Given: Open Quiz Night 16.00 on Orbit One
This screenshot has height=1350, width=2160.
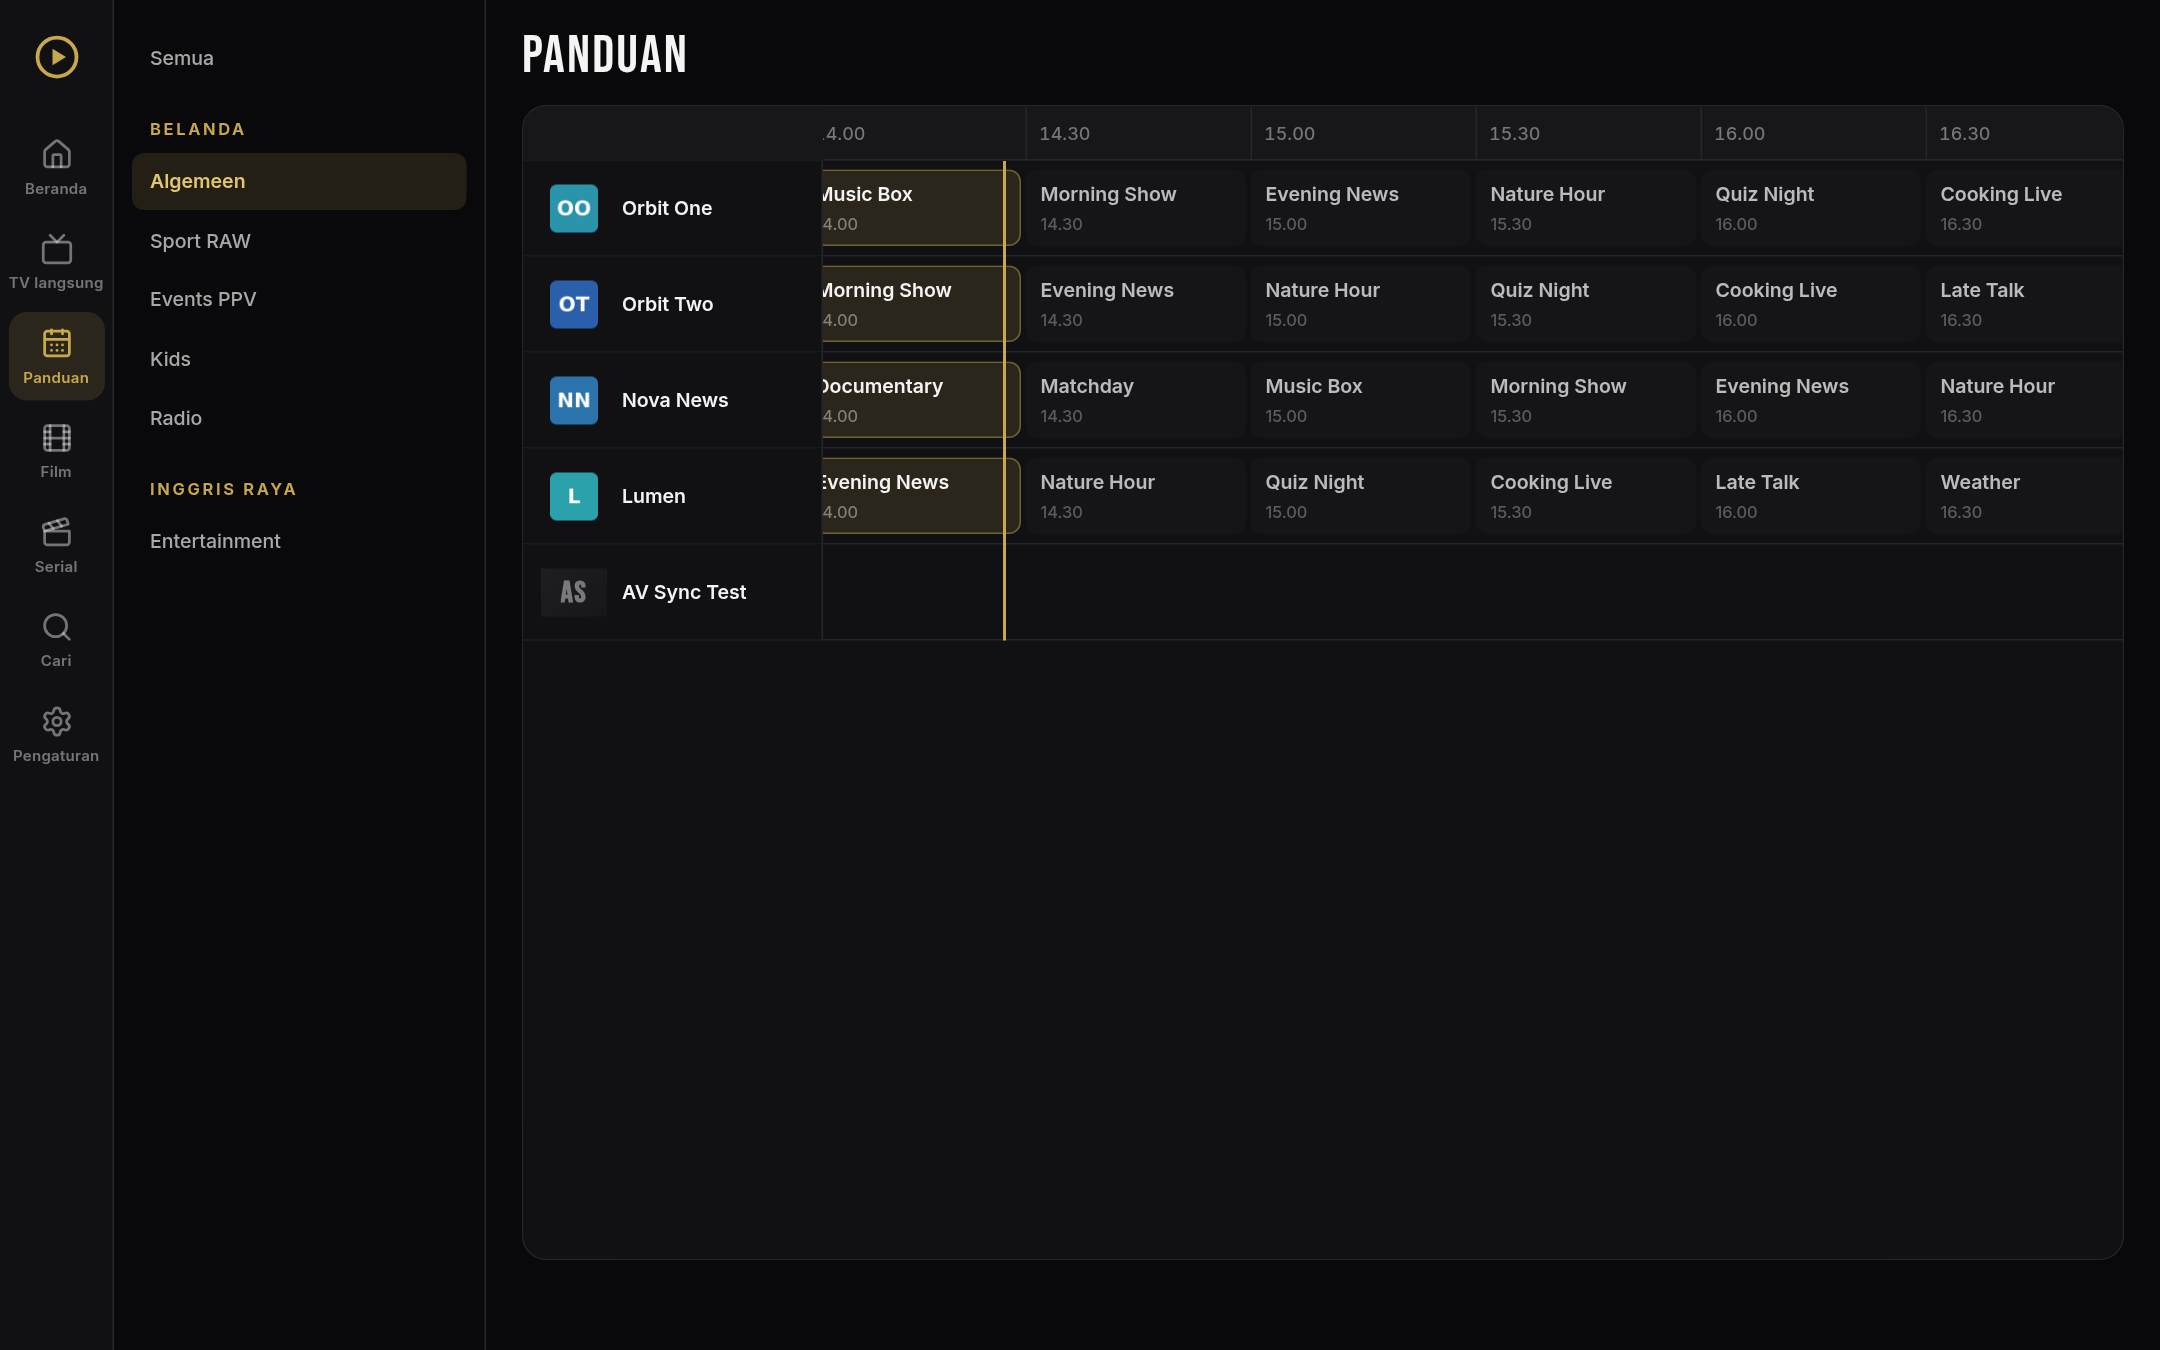Looking at the screenshot, I should tap(1810, 208).
